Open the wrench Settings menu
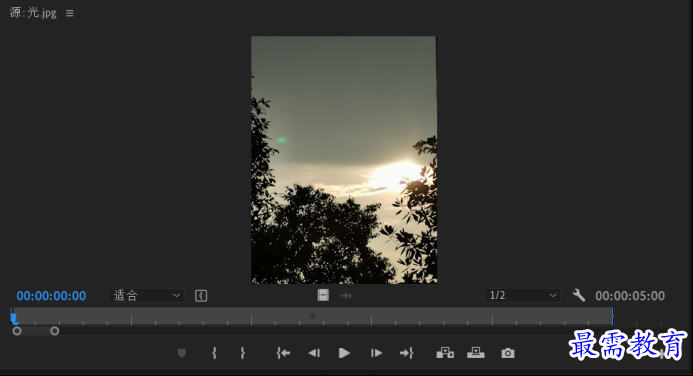 (x=579, y=295)
